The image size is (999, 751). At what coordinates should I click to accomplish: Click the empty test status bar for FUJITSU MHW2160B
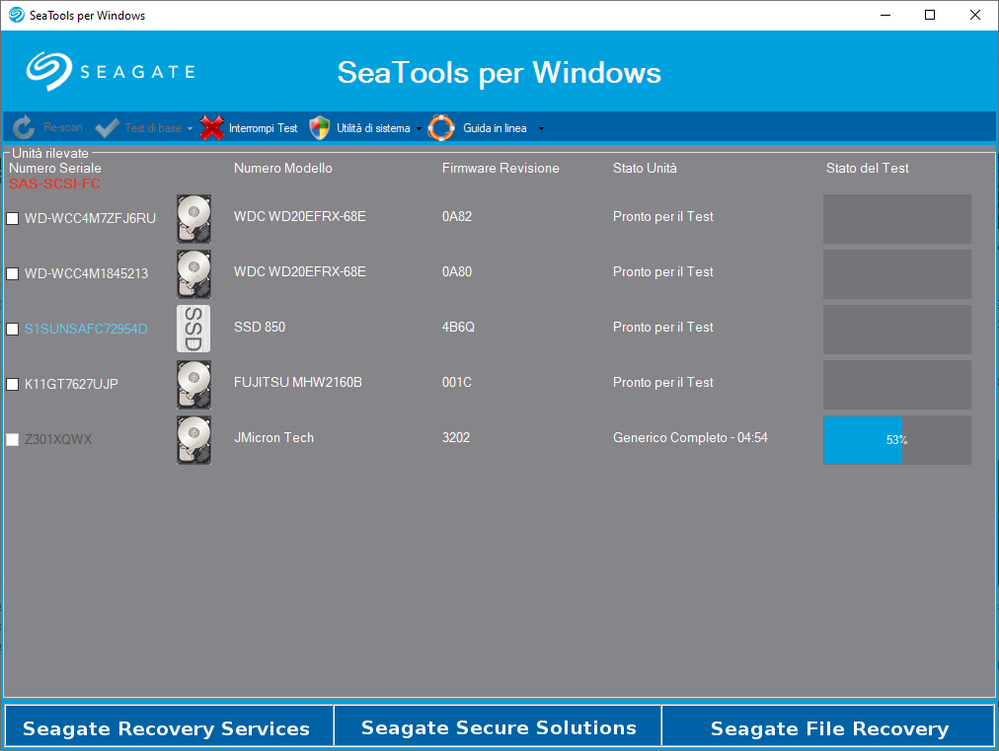pyautogui.click(x=897, y=384)
